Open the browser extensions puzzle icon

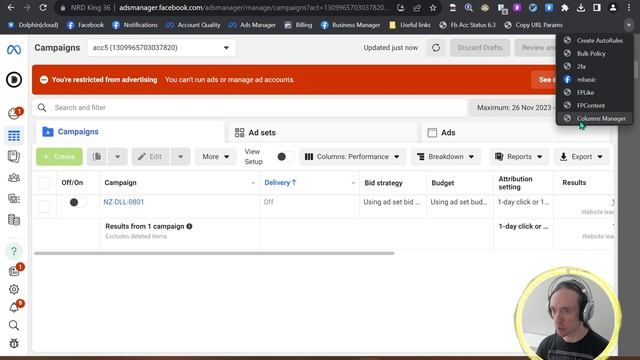click(x=565, y=8)
